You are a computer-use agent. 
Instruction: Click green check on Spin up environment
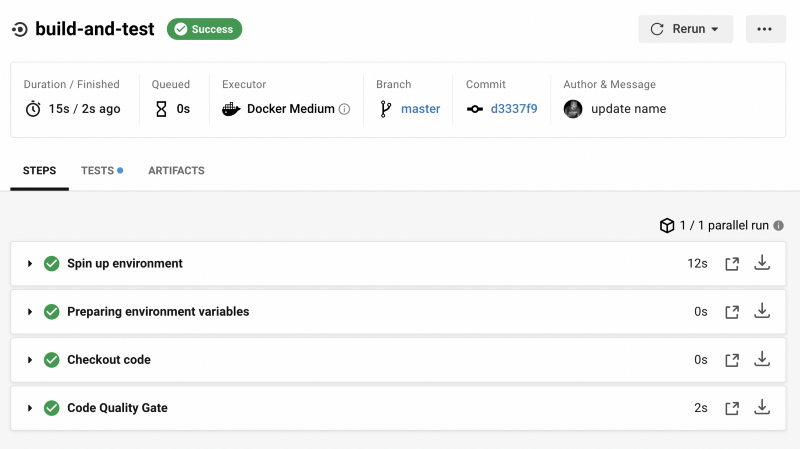(x=52, y=264)
